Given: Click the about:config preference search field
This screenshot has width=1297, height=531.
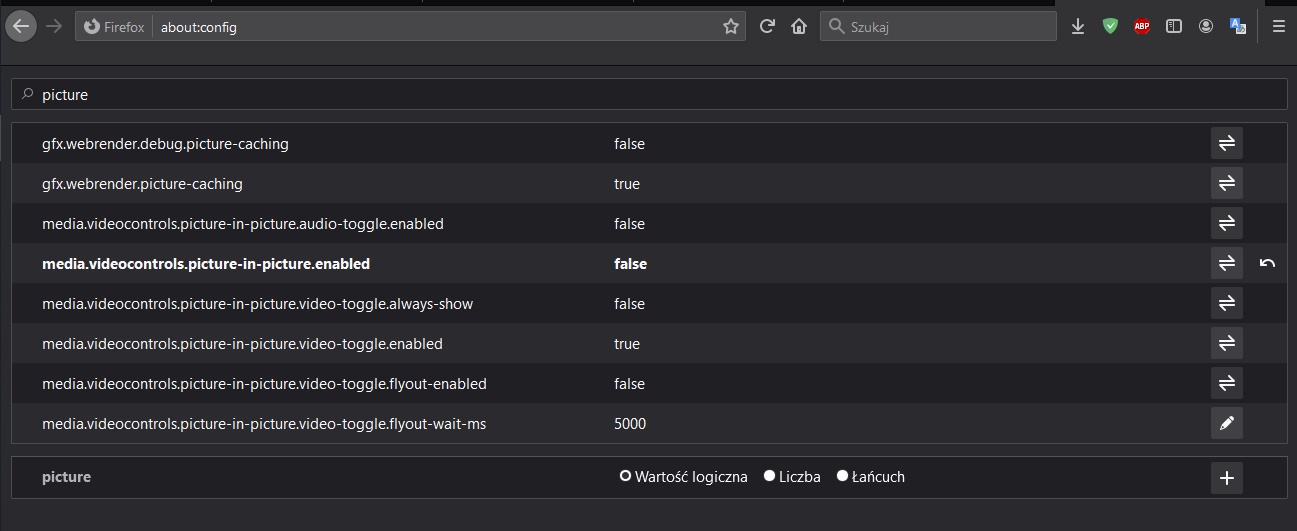Looking at the screenshot, I should tap(650, 95).
